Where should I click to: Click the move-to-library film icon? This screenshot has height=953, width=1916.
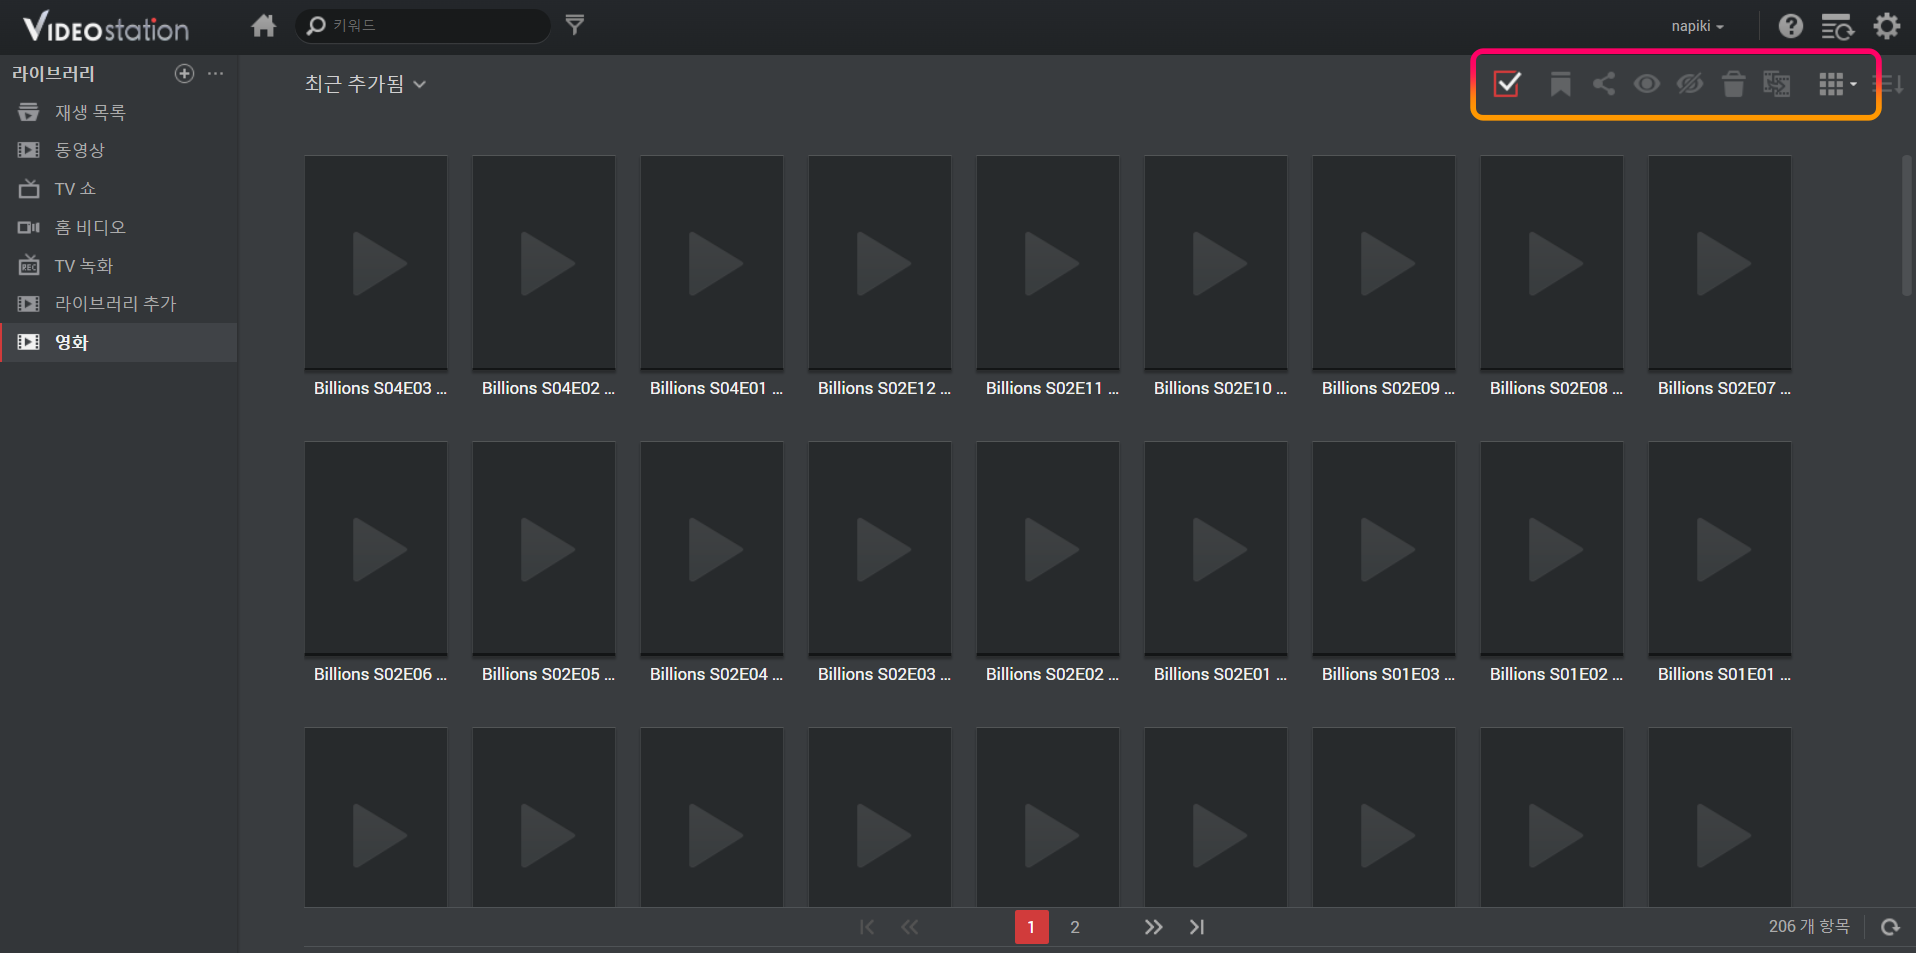click(1777, 84)
